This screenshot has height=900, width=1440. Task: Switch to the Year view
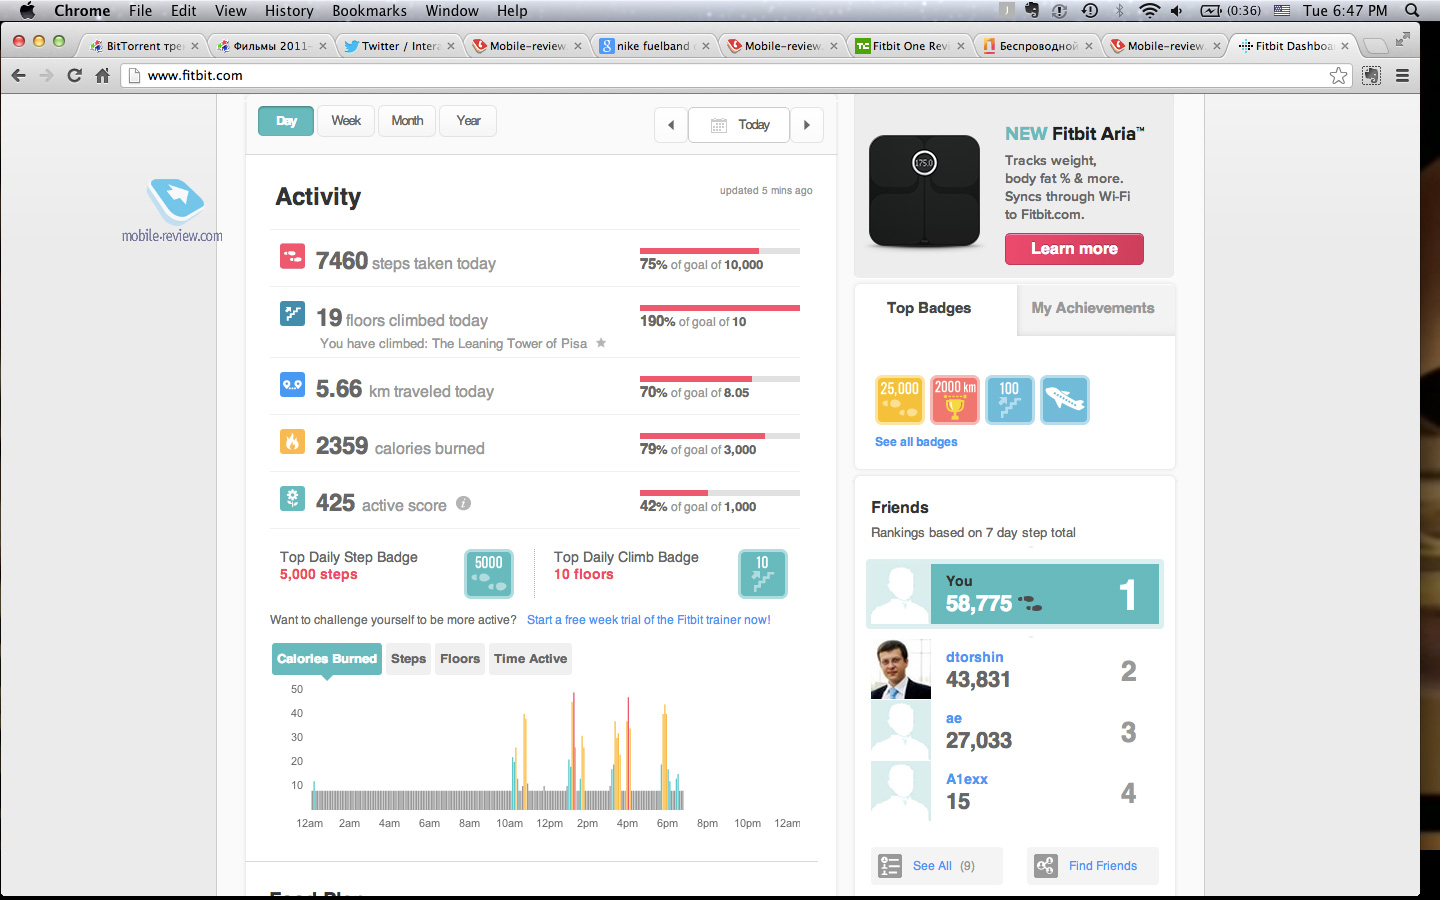[x=469, y=121]
